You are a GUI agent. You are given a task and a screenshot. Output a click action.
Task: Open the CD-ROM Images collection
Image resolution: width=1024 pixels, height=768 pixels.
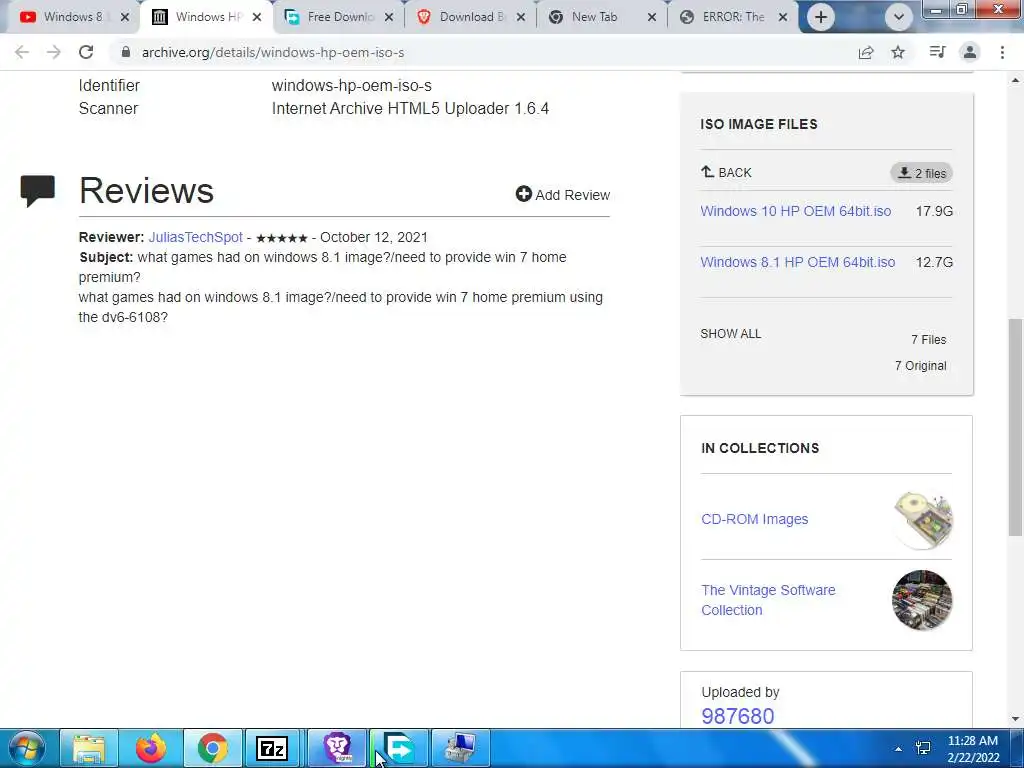tap(754, 519)
